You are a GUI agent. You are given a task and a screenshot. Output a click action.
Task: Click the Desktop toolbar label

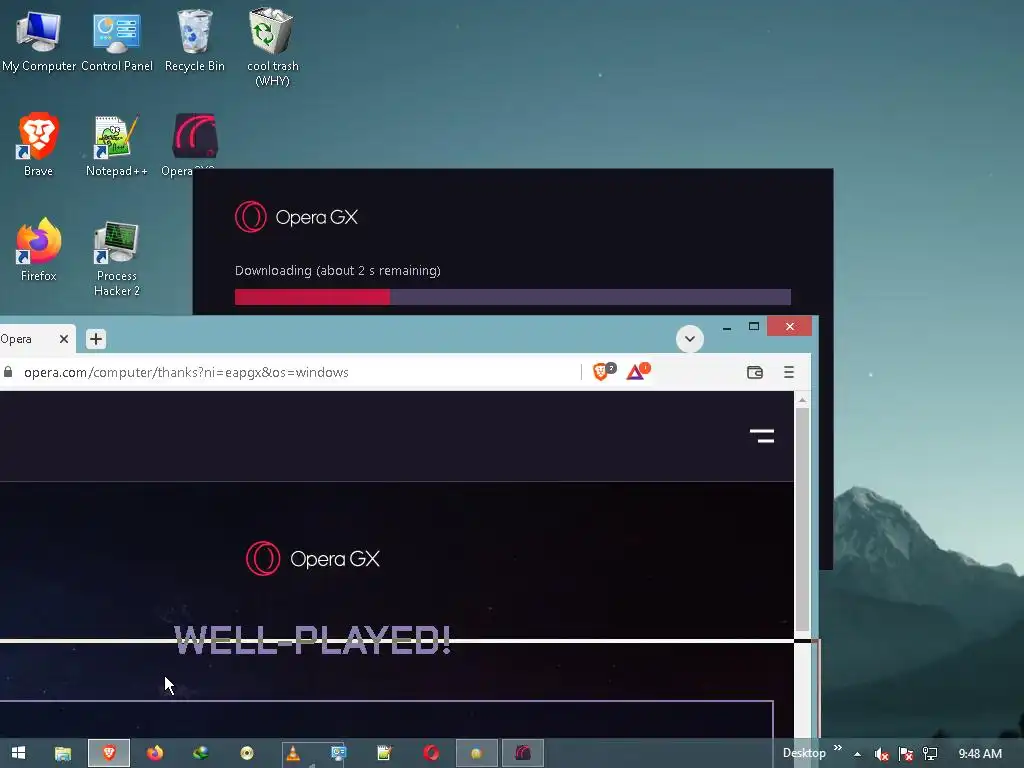click(804, 753)
